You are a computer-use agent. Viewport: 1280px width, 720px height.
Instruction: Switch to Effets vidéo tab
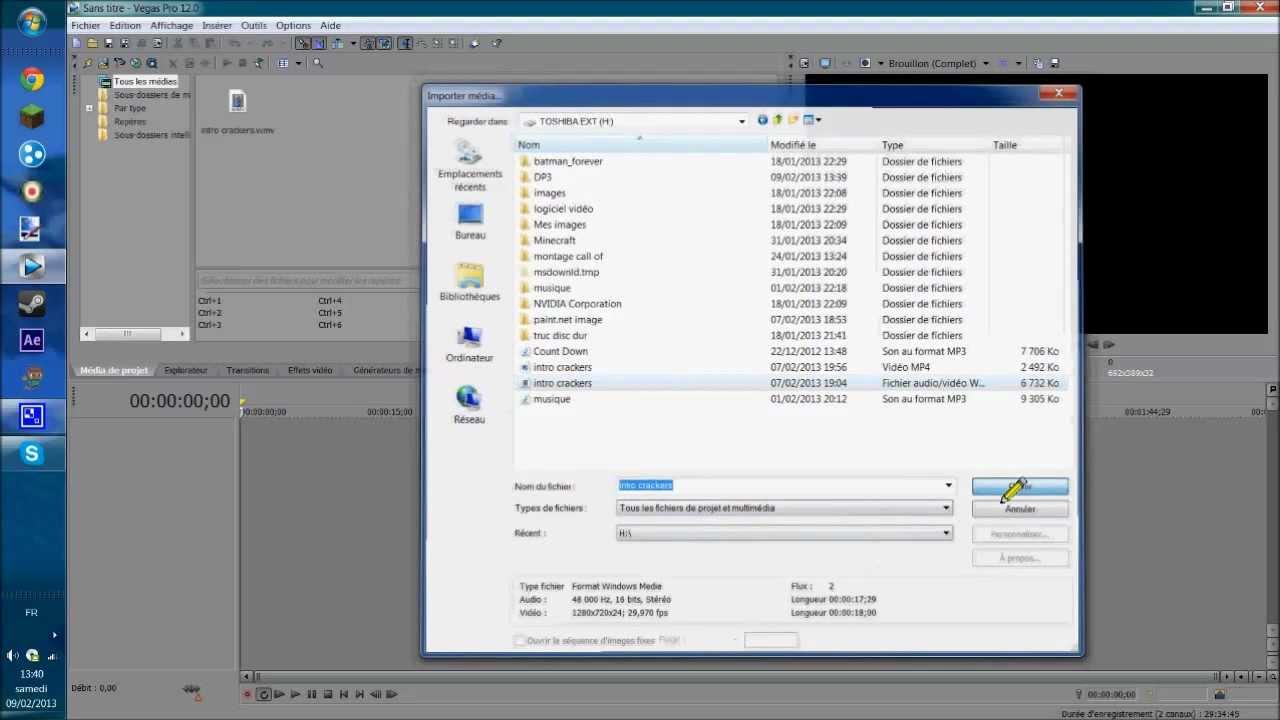coord(310,370)
